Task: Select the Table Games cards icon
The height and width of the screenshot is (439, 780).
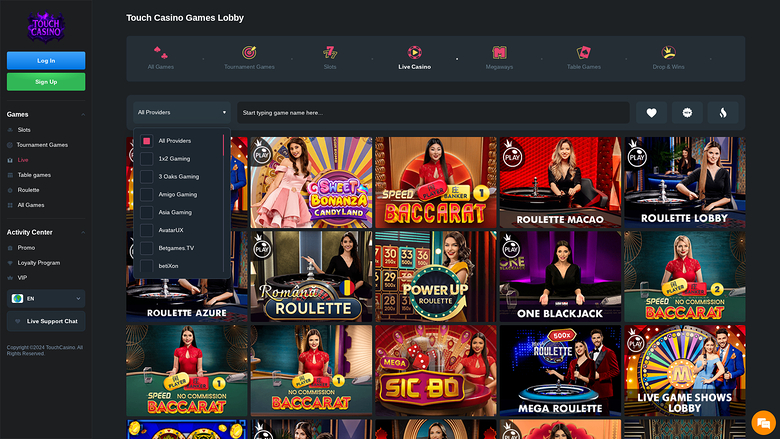Action: pos(584,52)
